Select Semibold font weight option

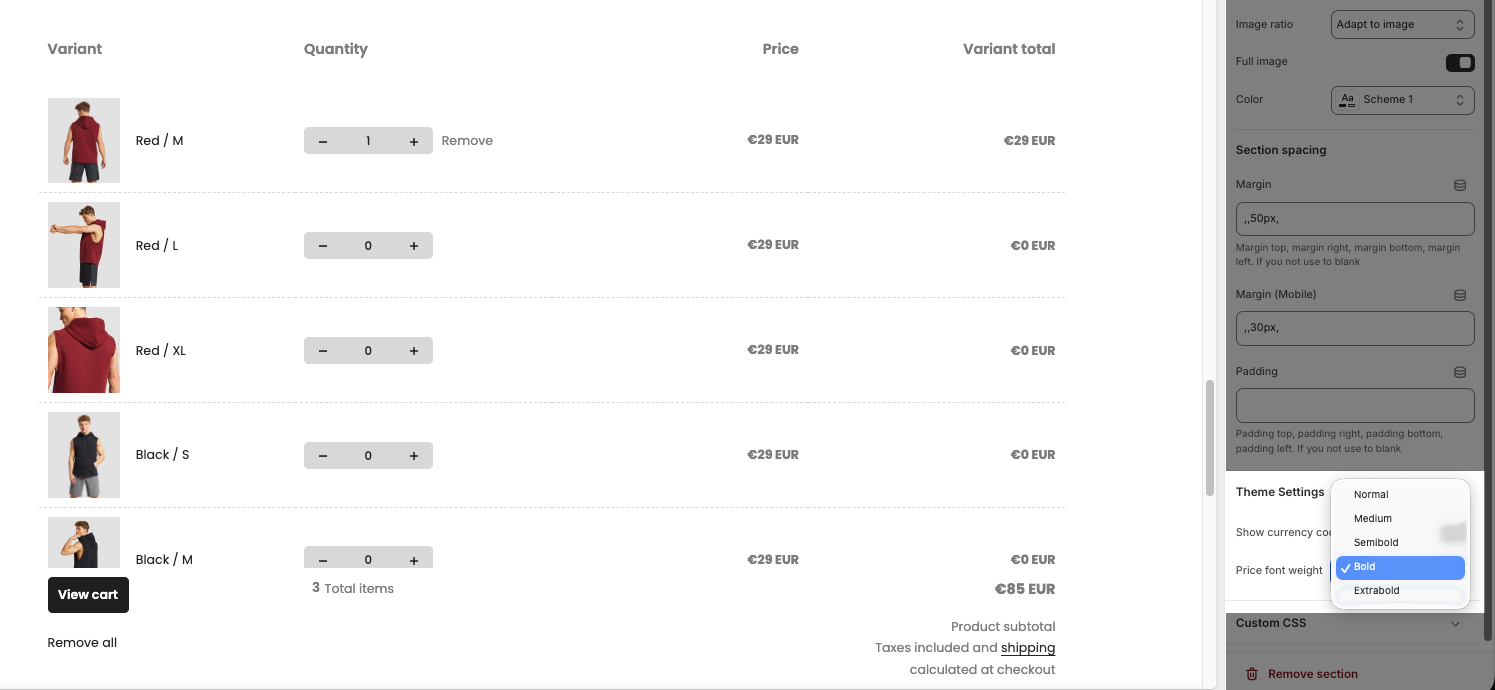1376,543
